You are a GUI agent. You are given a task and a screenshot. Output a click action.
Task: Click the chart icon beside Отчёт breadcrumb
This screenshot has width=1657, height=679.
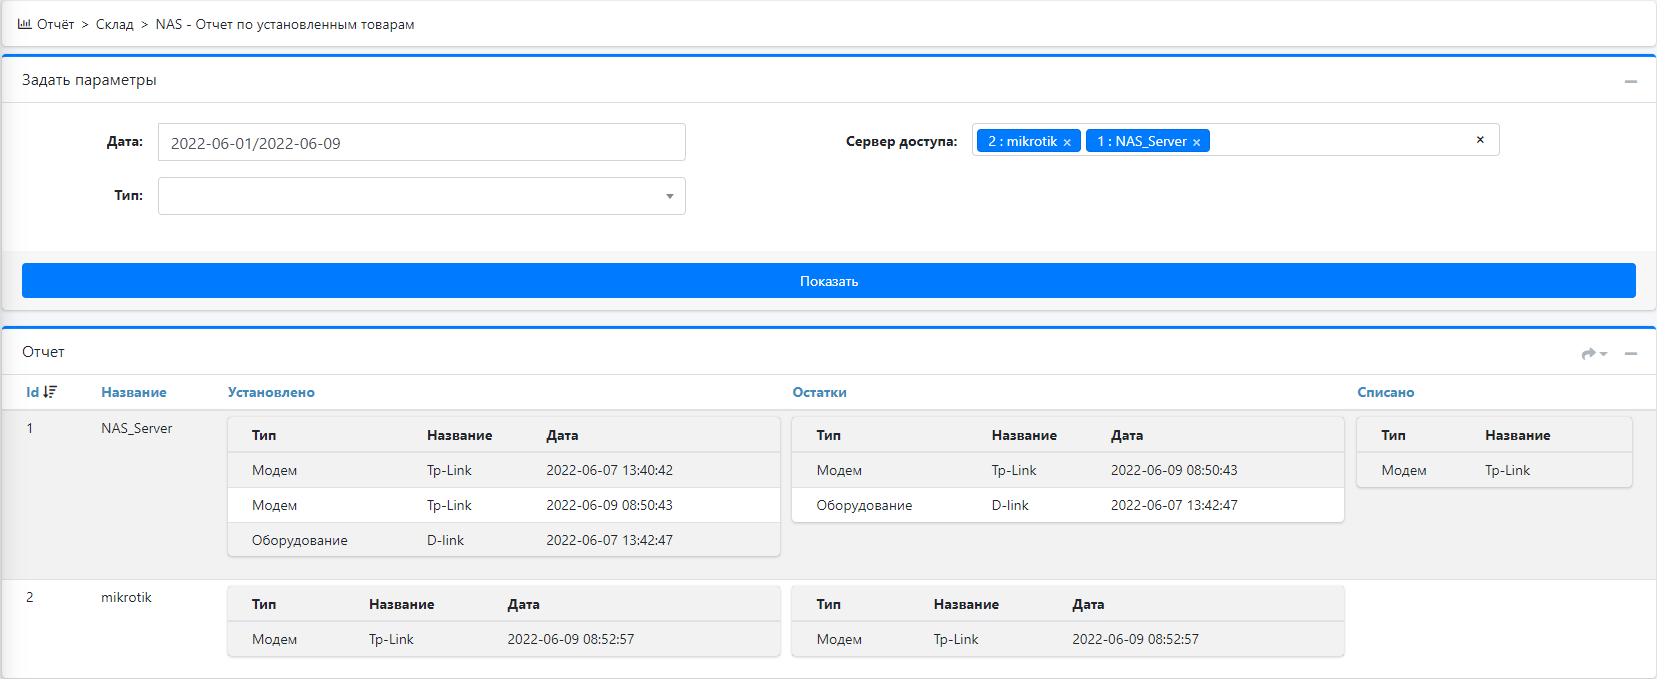[x=24, y=24]
